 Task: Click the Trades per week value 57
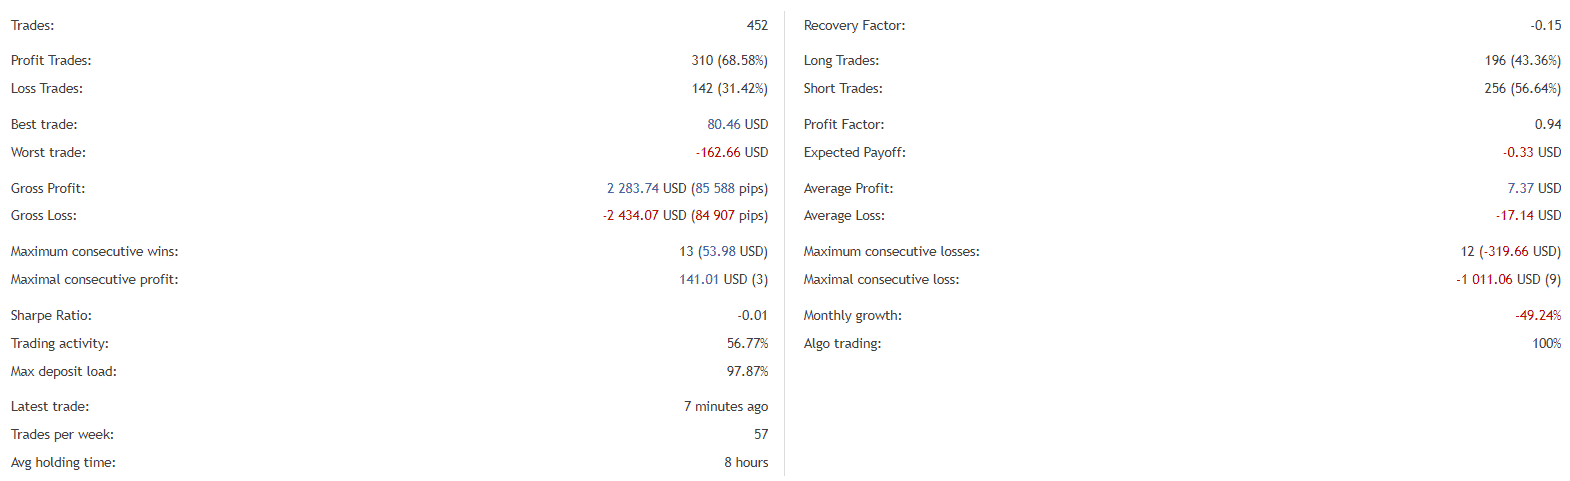click(x=761, y=434)
